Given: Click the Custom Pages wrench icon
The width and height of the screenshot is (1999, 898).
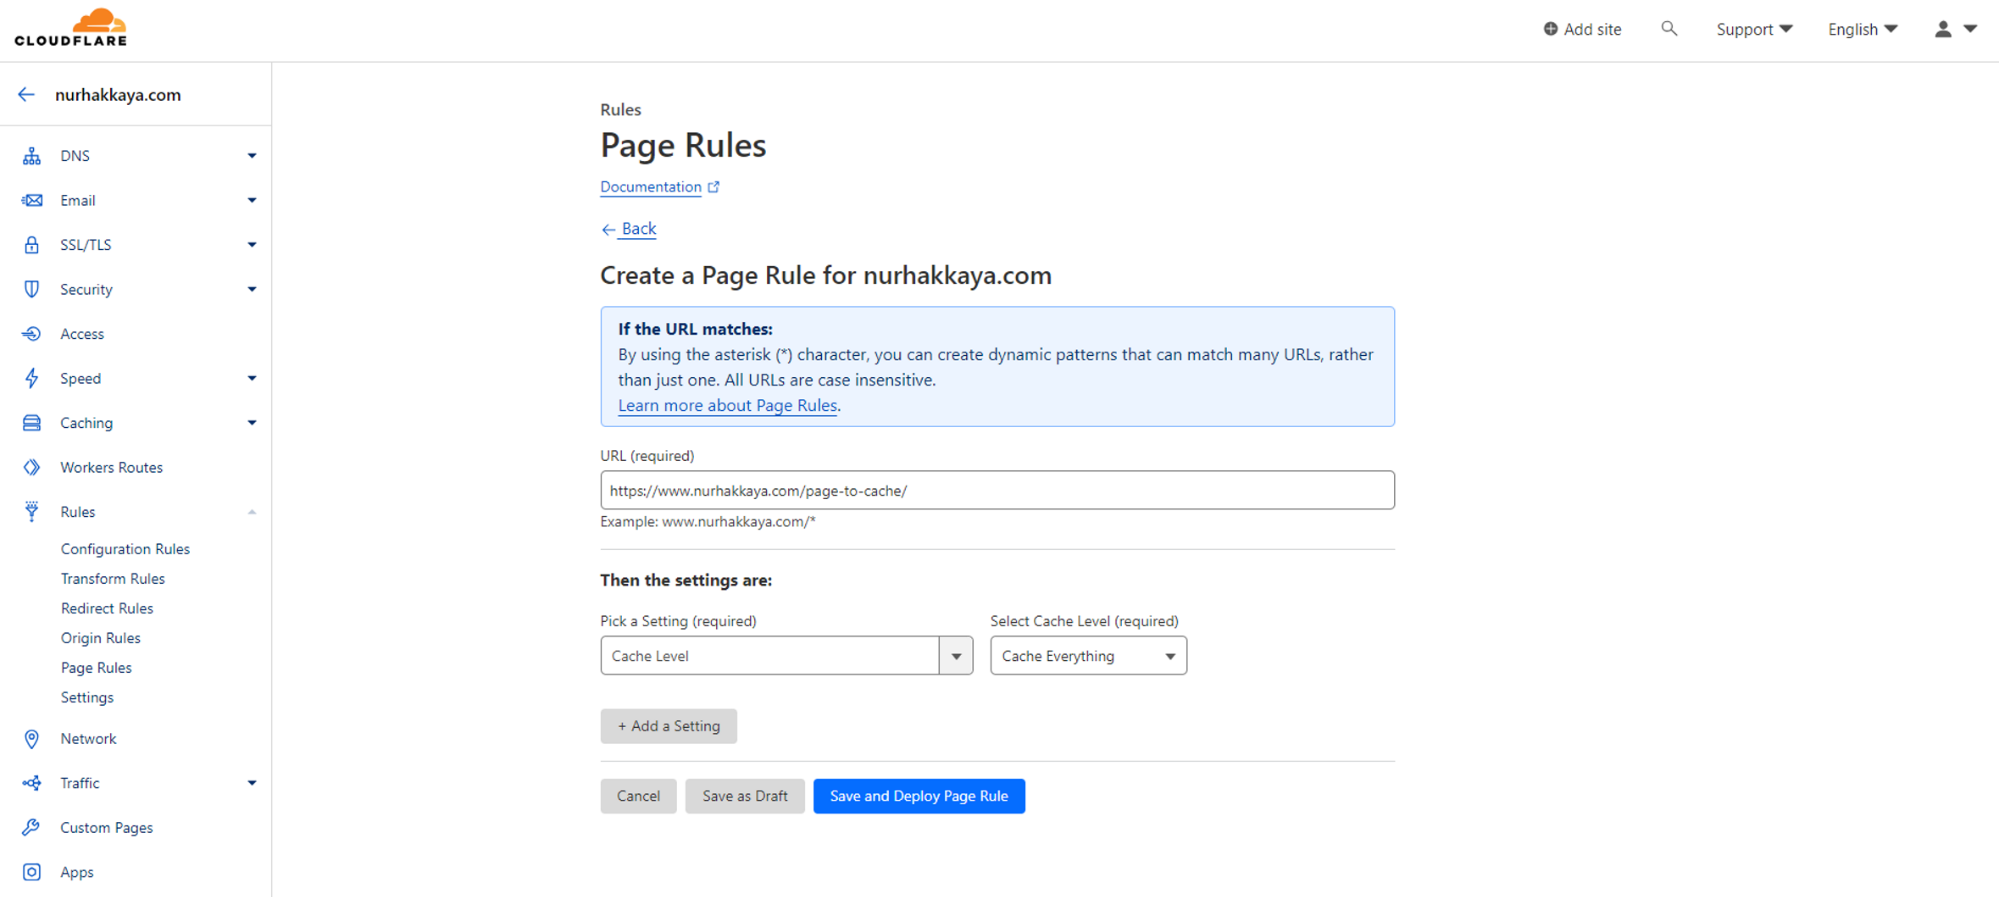Looking at the screenshot, I should pyautogui.click(x=32, y=828).
